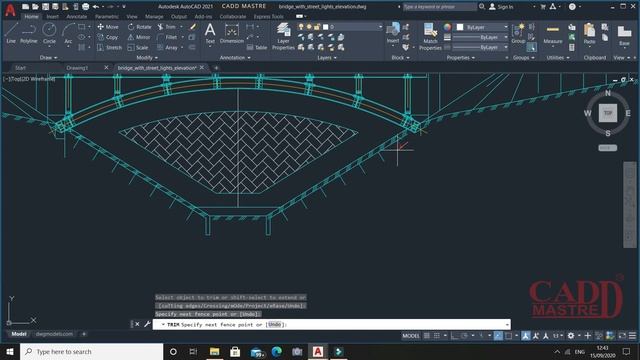Select the Text annotation tool

click(210, 33)
